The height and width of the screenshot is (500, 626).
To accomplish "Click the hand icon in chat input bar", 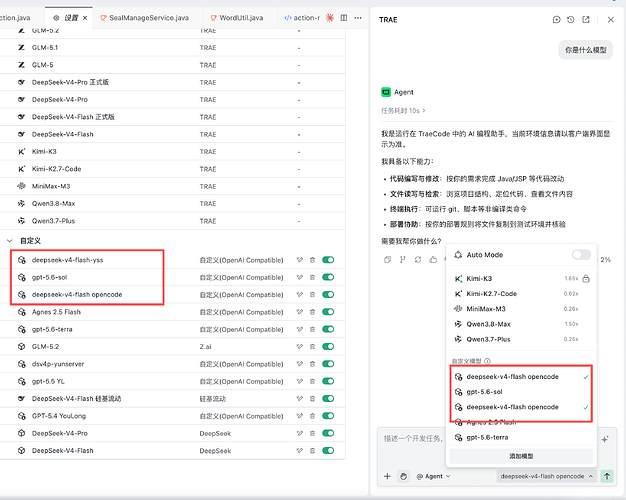I will (404, 476).
